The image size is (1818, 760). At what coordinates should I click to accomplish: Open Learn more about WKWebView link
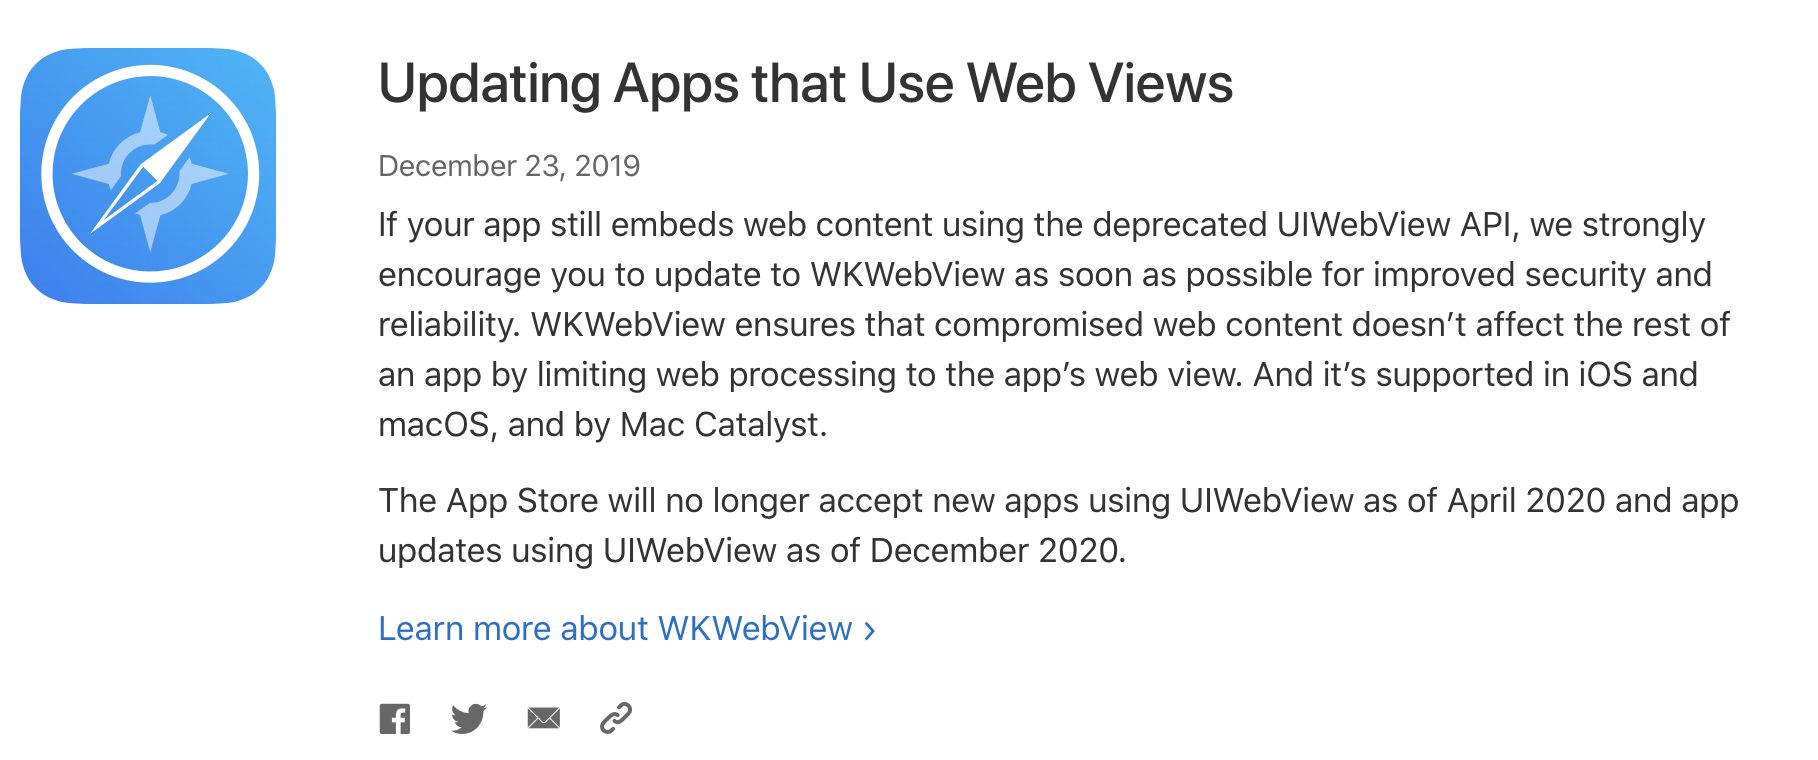[x=627, y=629]
